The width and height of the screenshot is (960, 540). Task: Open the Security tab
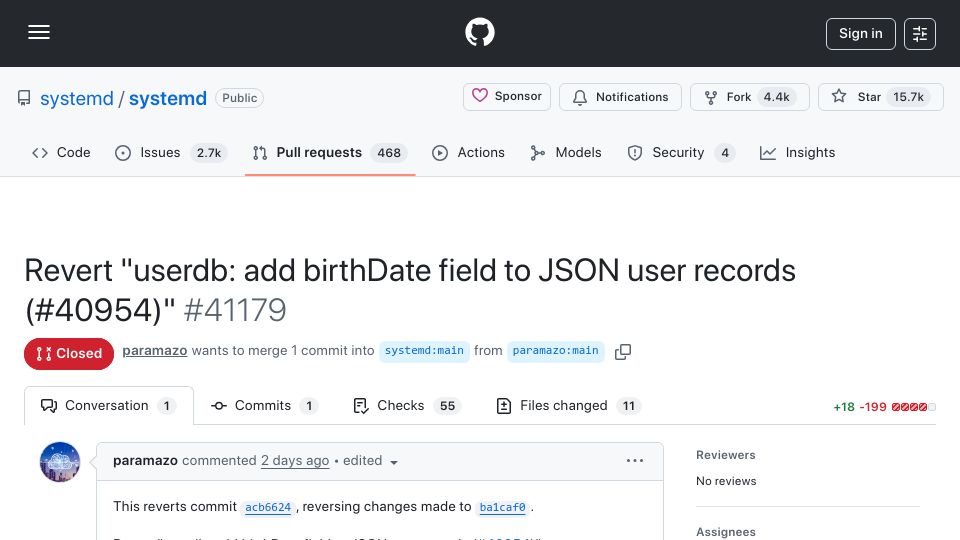click(x=680, y=152)
